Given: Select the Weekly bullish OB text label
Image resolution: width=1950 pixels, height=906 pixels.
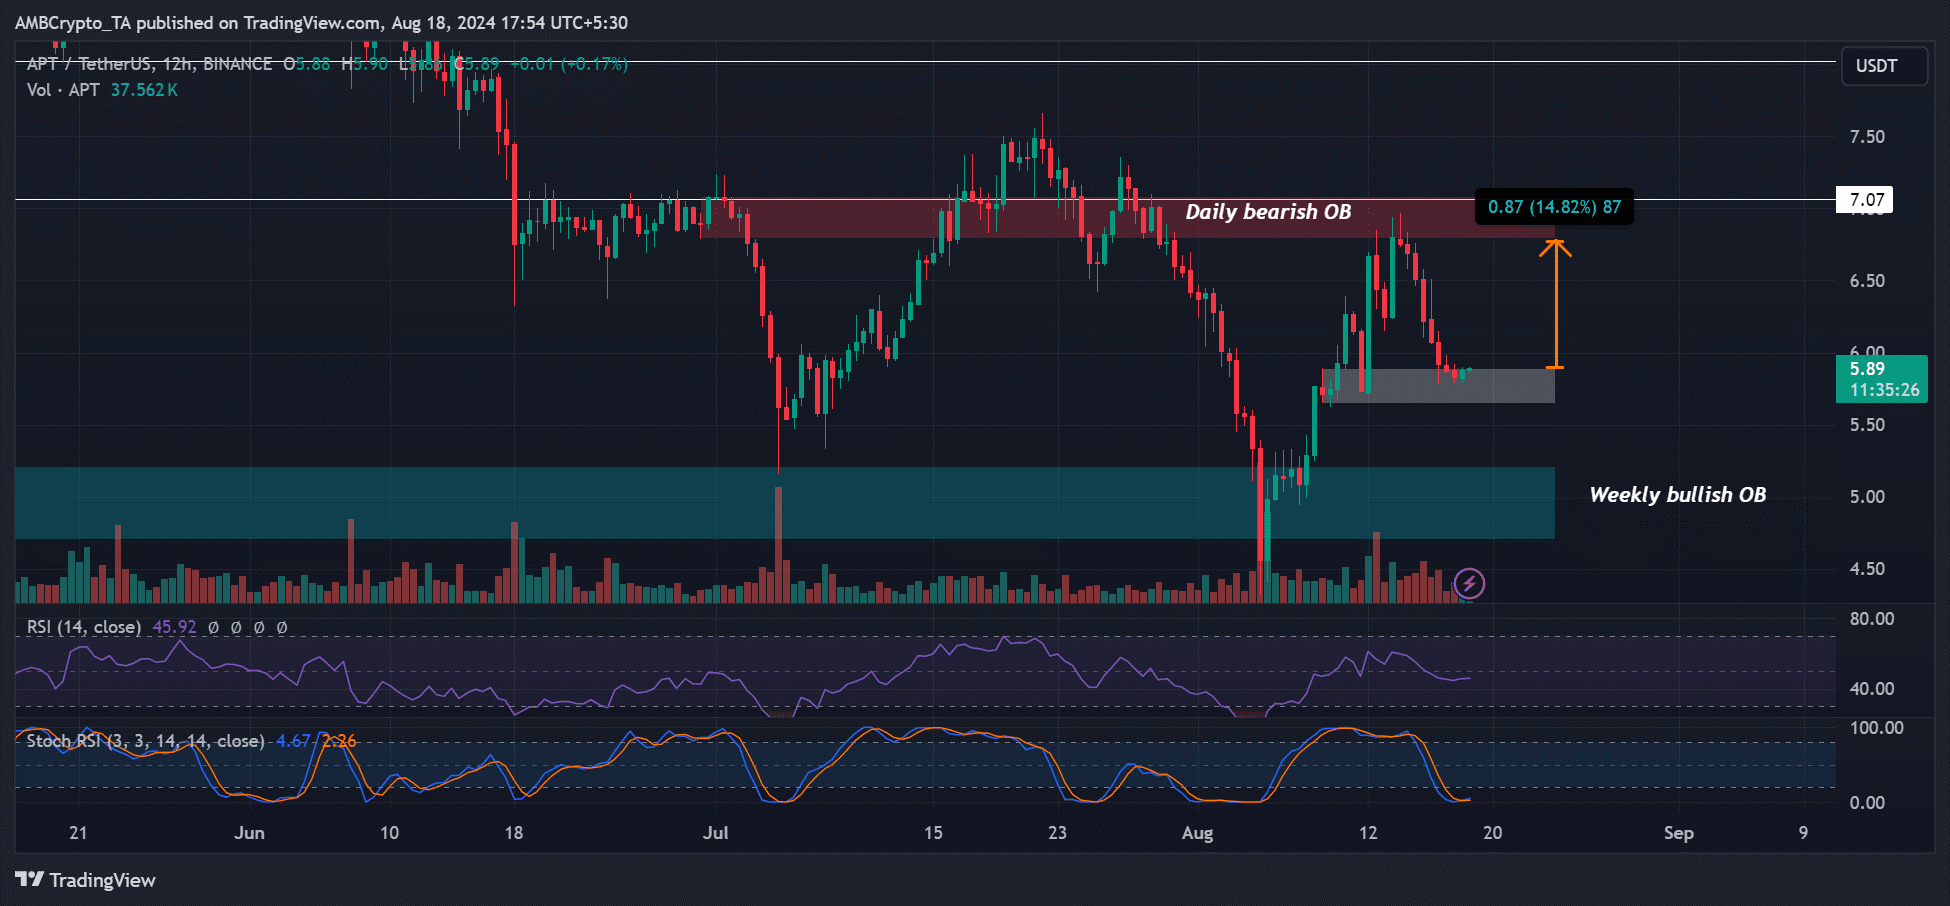Looking at the screenshot, I should pos(1677,495).
